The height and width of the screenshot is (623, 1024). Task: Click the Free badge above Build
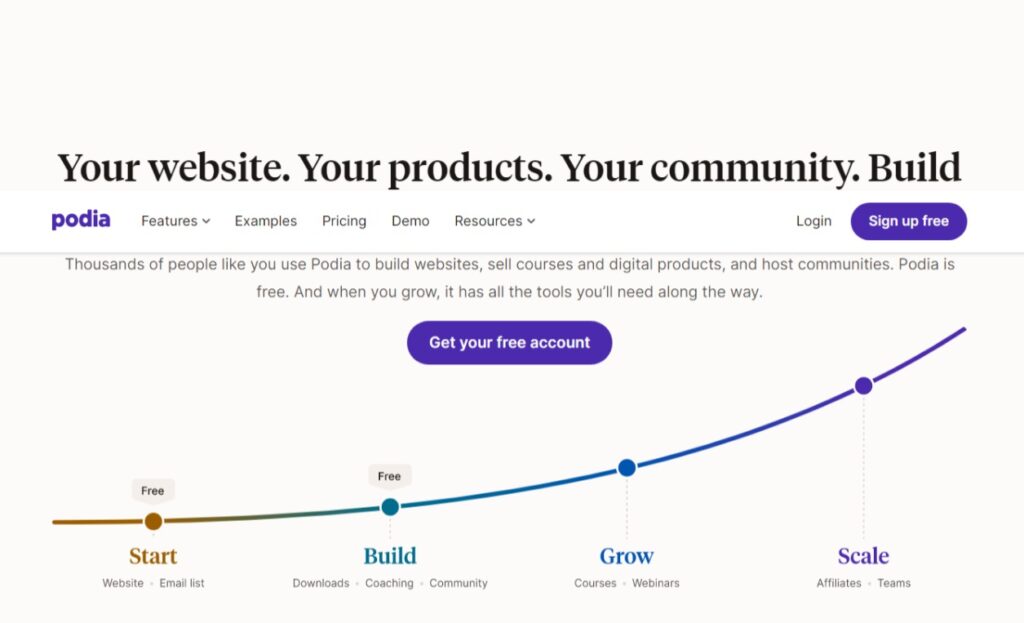pos(389,476)
